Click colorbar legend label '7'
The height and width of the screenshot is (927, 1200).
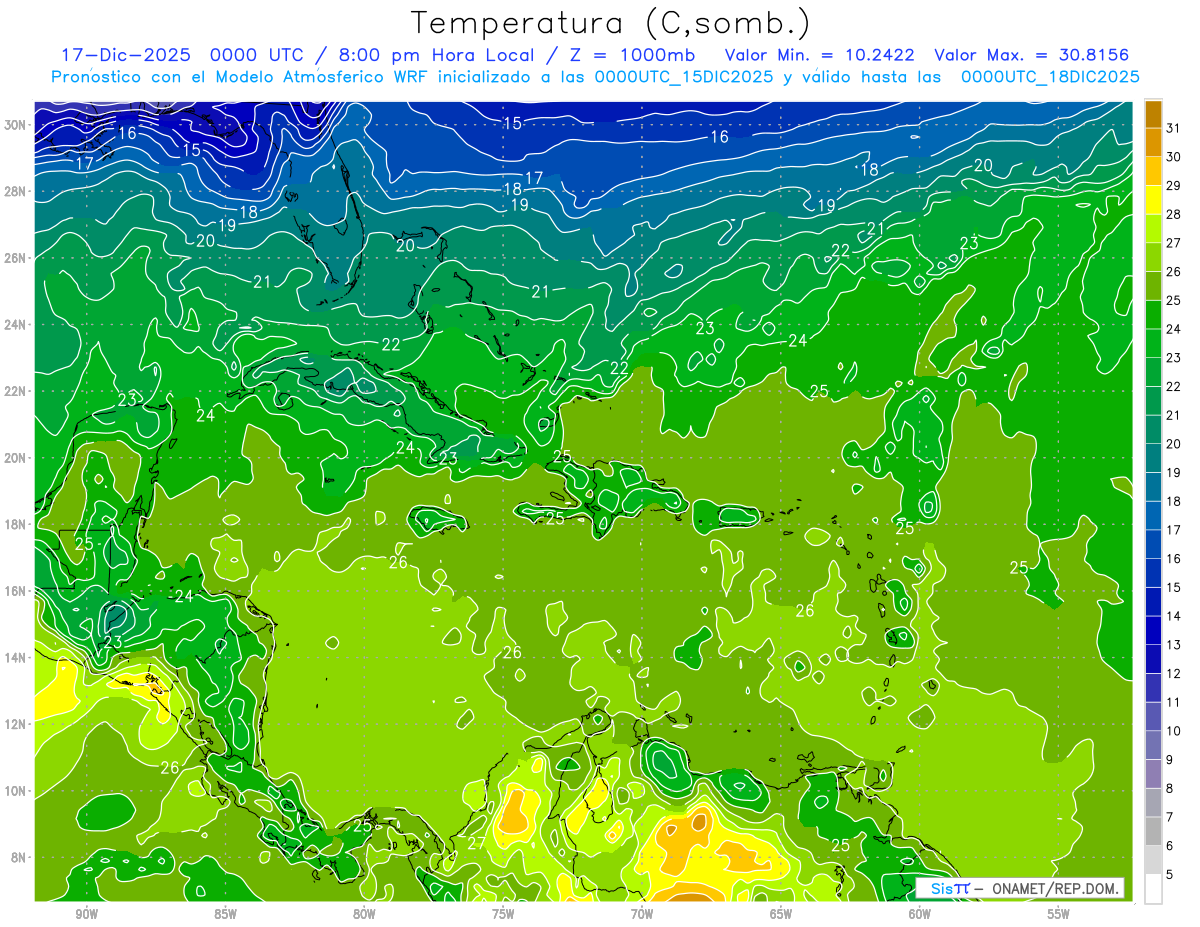point(1170,817)
